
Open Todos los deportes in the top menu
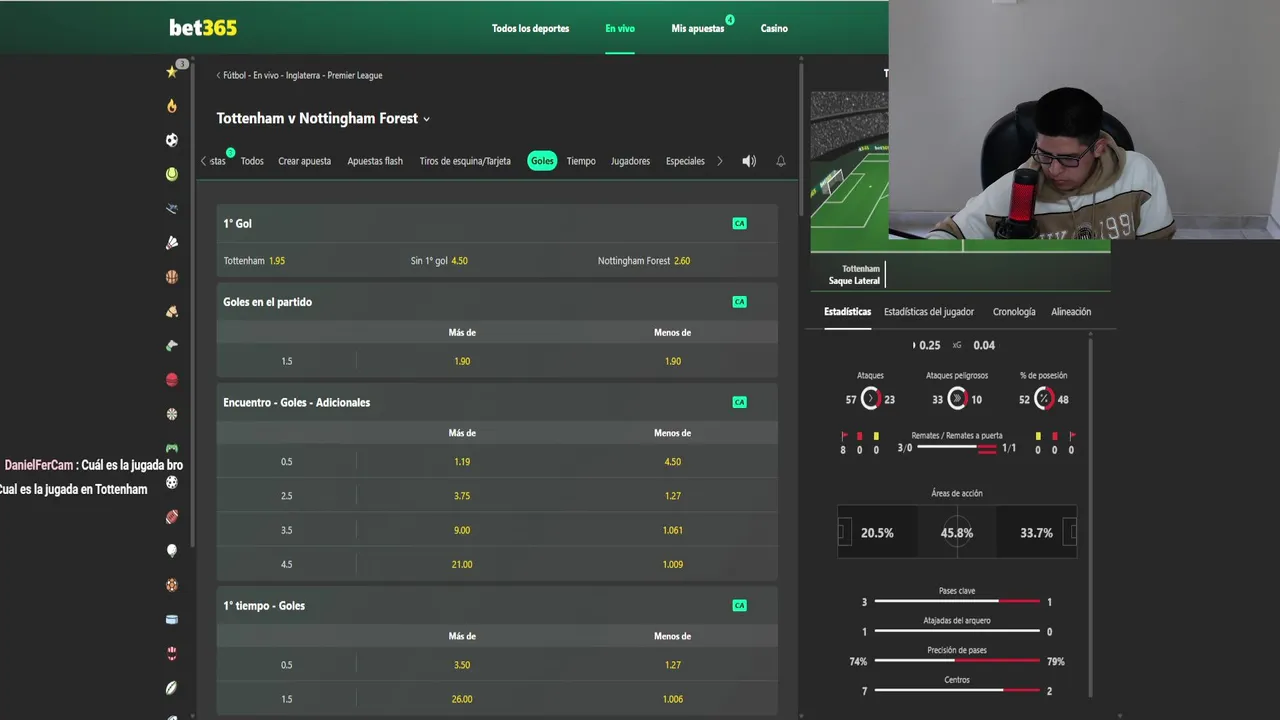coord(530,28)
